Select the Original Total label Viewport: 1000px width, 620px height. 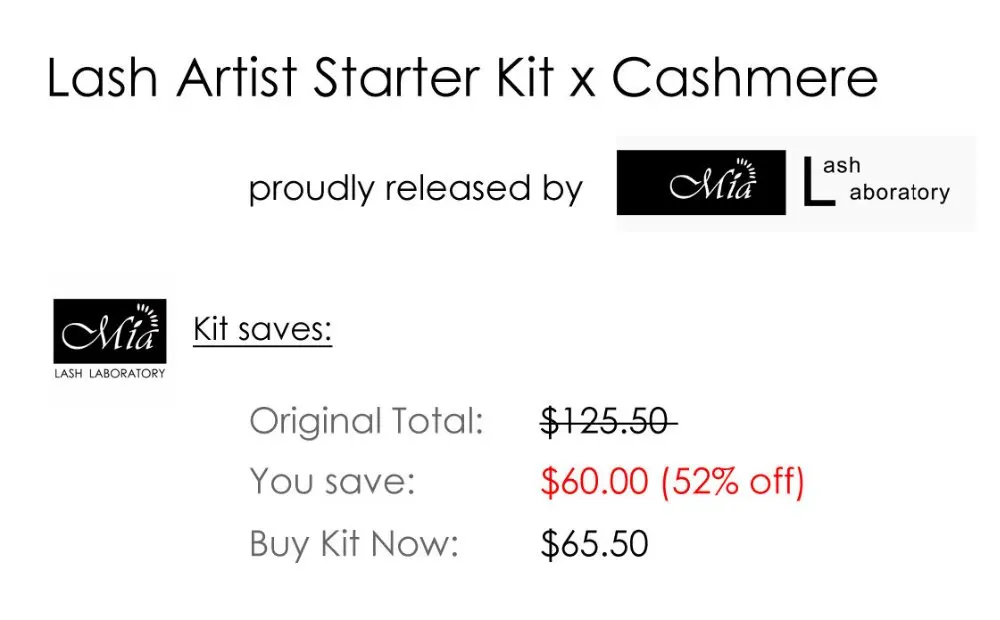366,421
